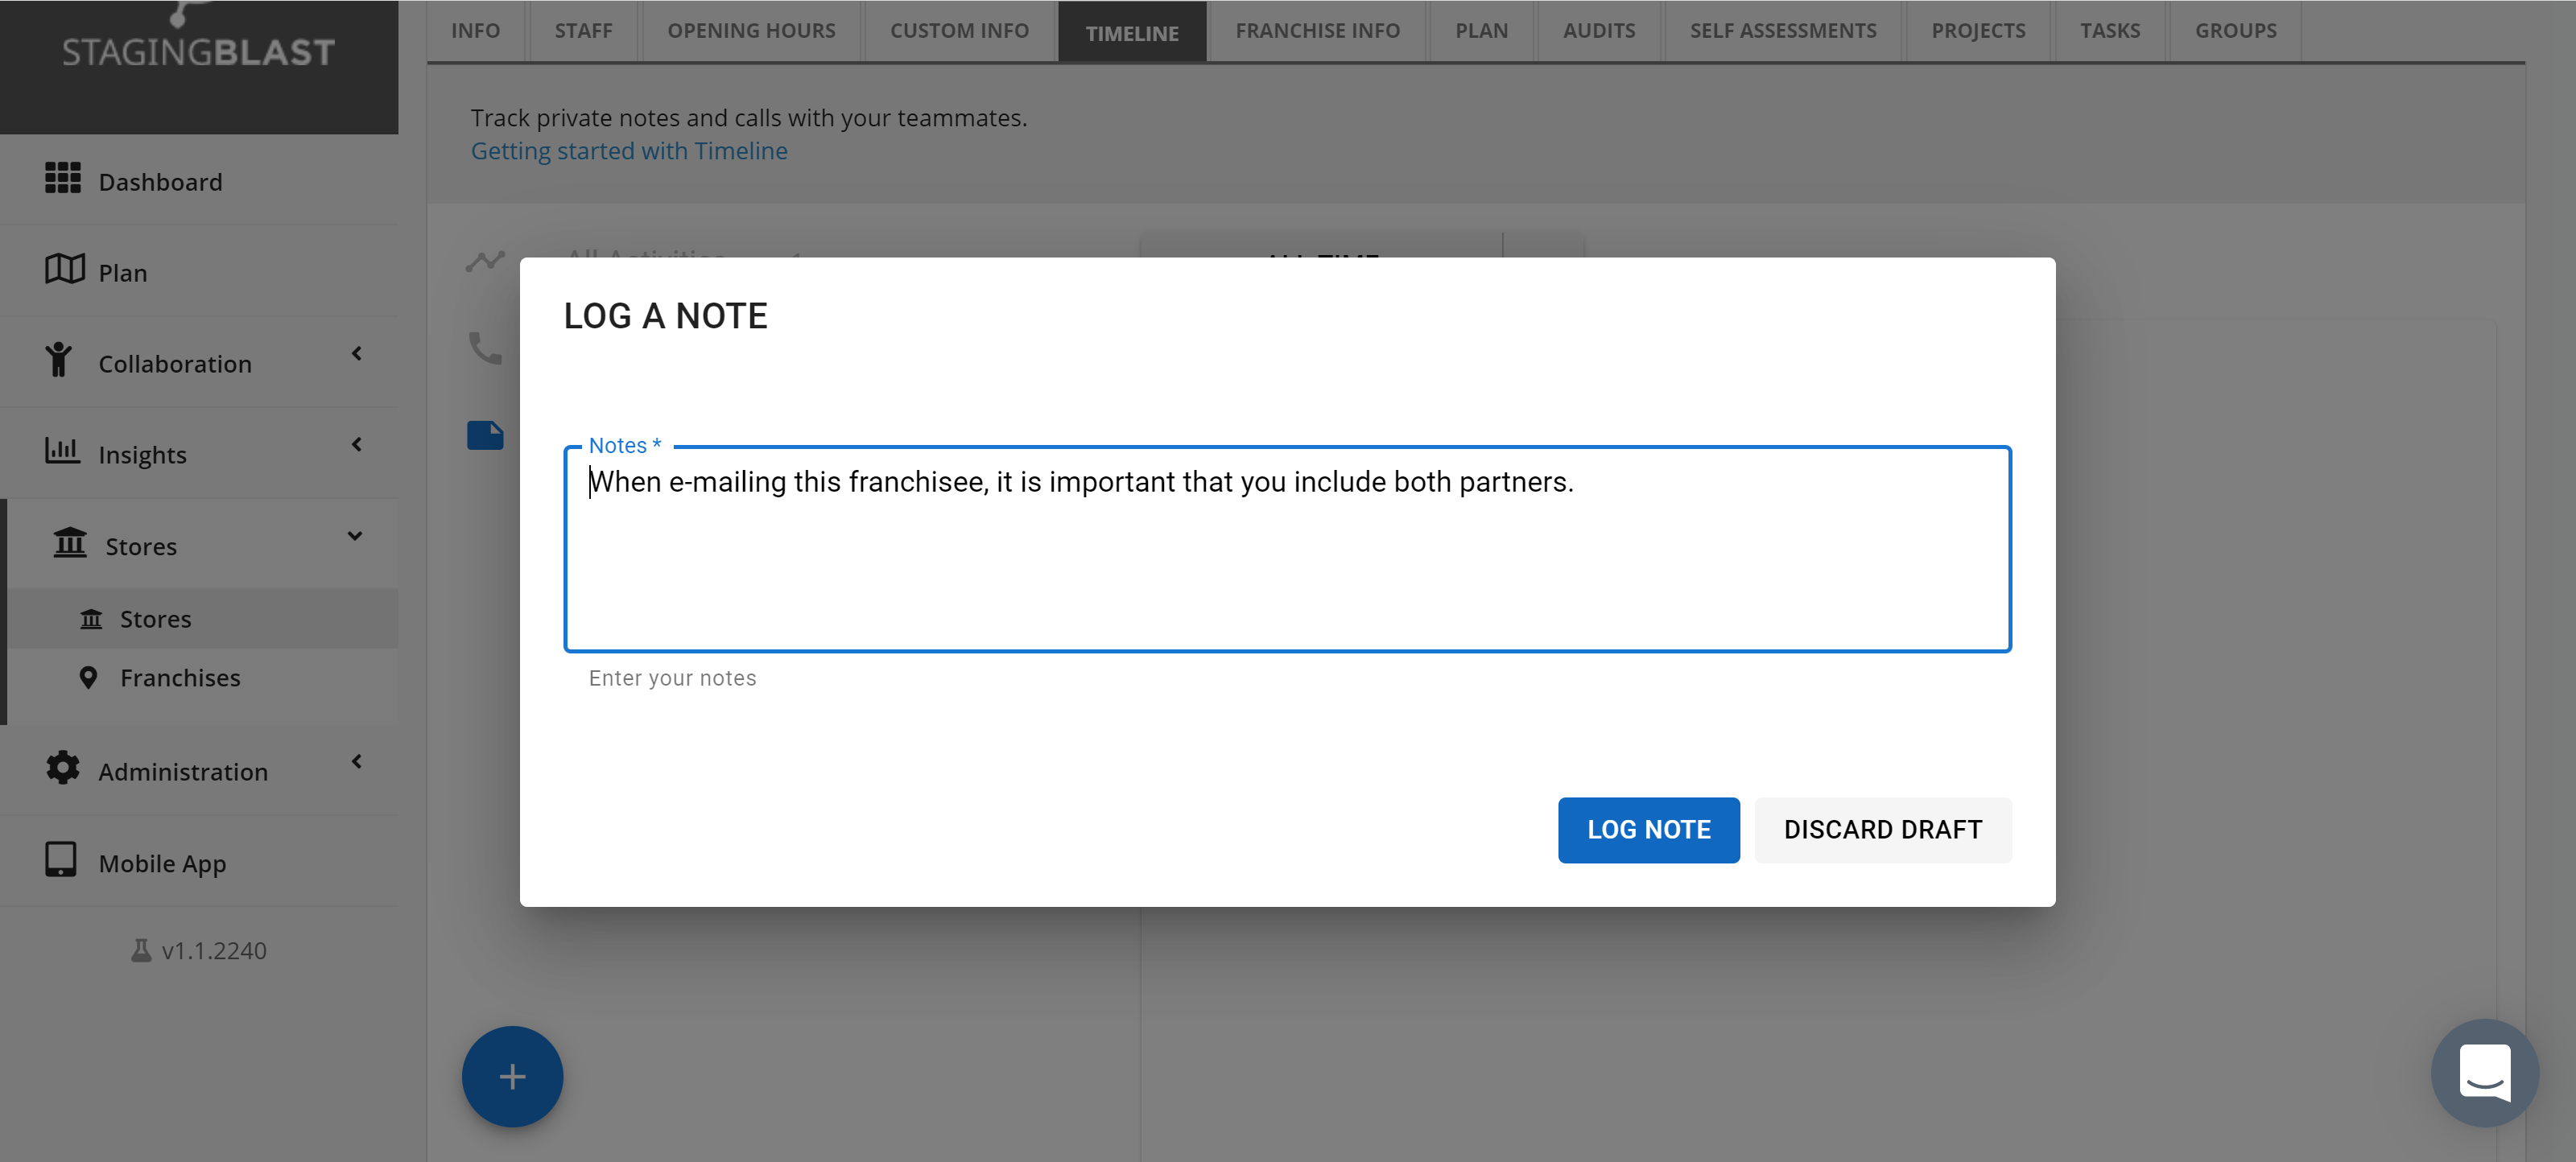This screenshot has height=1162, width=2576.
Task: Click the phone call activity icon
Action: pyautogui.click(x=485, y=348)
